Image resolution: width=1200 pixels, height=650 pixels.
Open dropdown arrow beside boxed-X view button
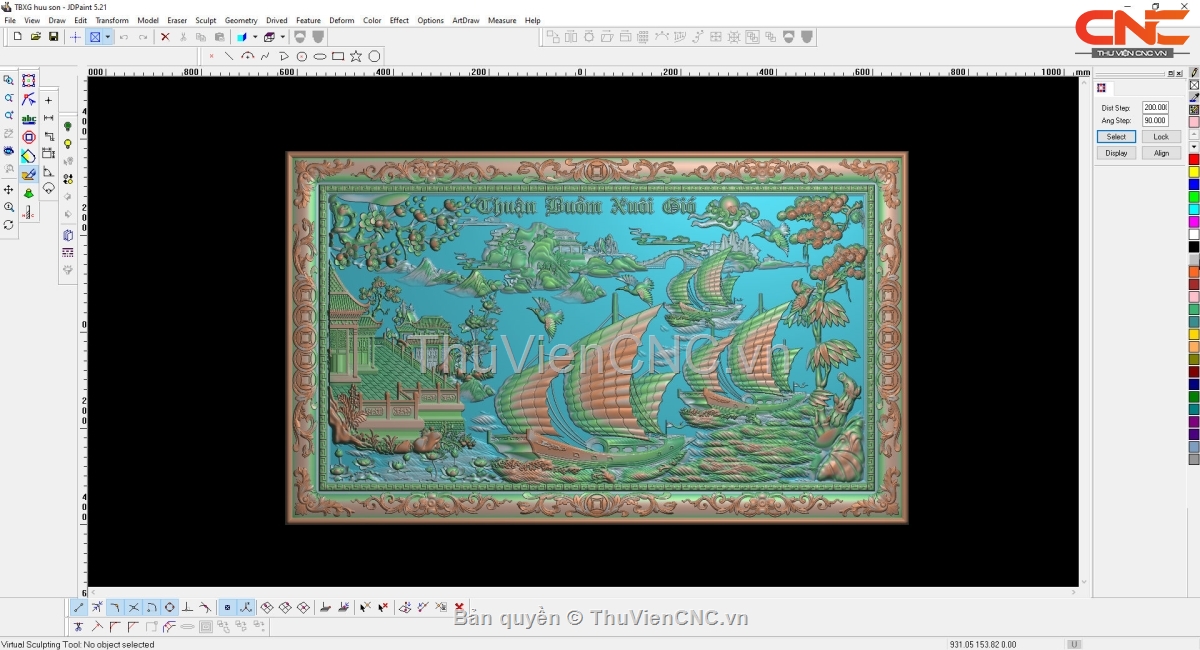point(108,37)
